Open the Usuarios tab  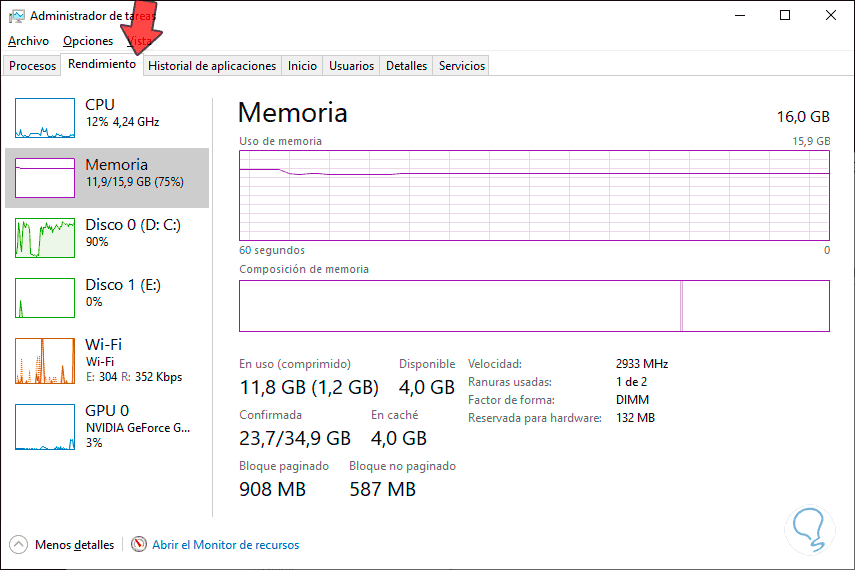pyautogui.click(x=352, y=66)
